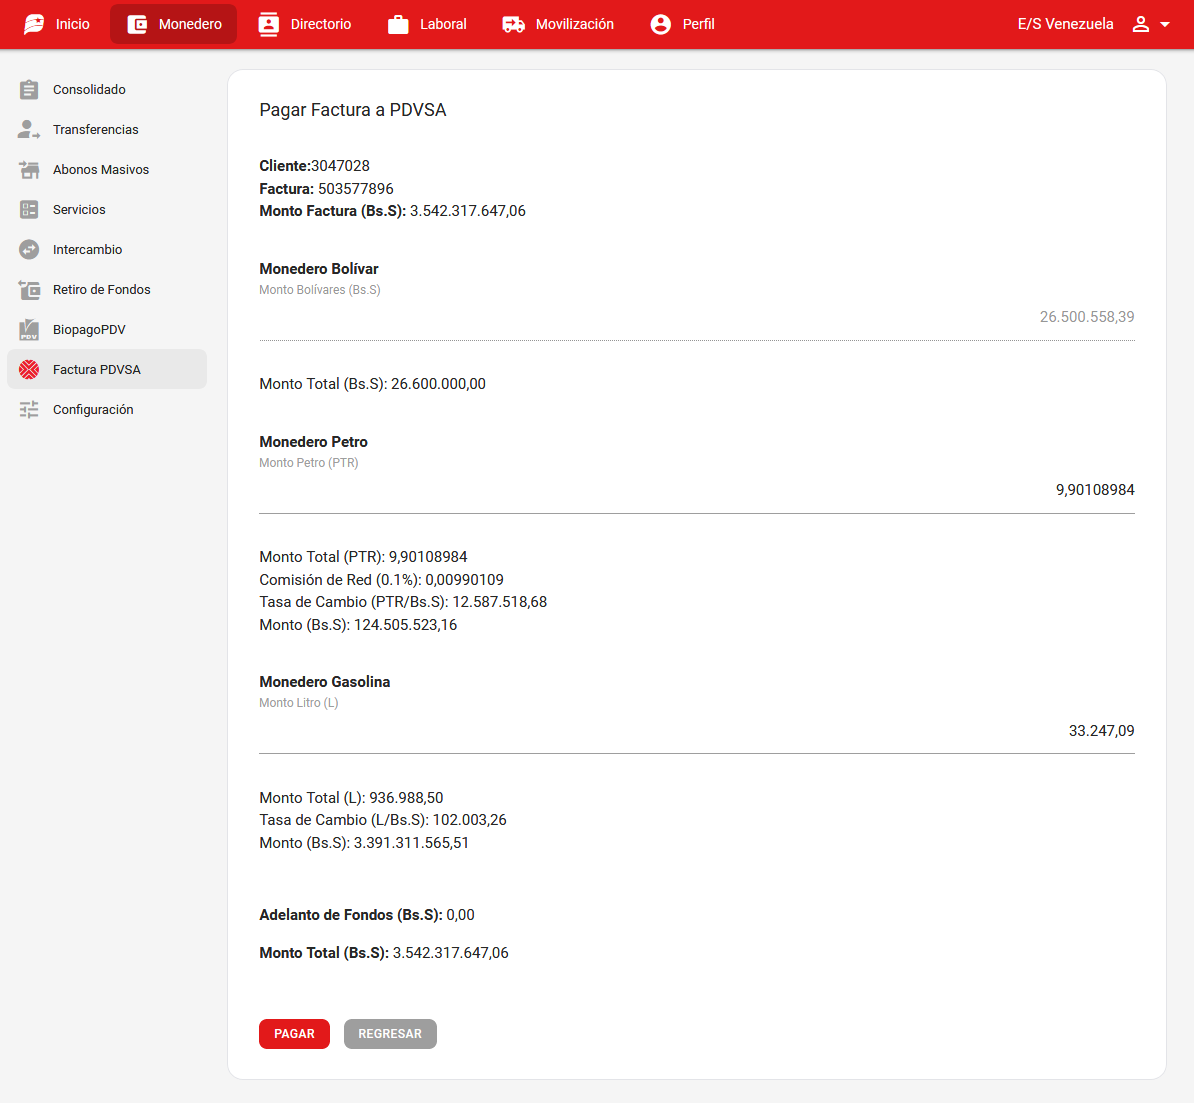The height and width of the screenshot is (1103, 1194).
Task: Click Monto (Bs.S) 3.391.311.565,51 line
Action: tap(364, 842)
